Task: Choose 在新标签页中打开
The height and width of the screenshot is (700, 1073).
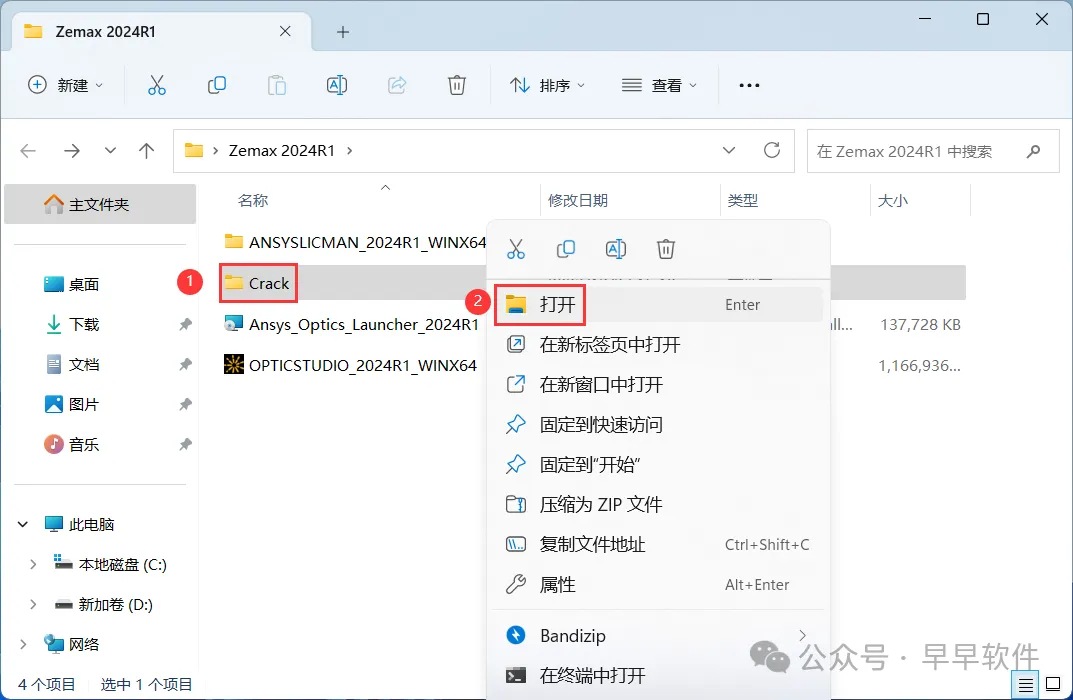Action: (x=658, y=344)
